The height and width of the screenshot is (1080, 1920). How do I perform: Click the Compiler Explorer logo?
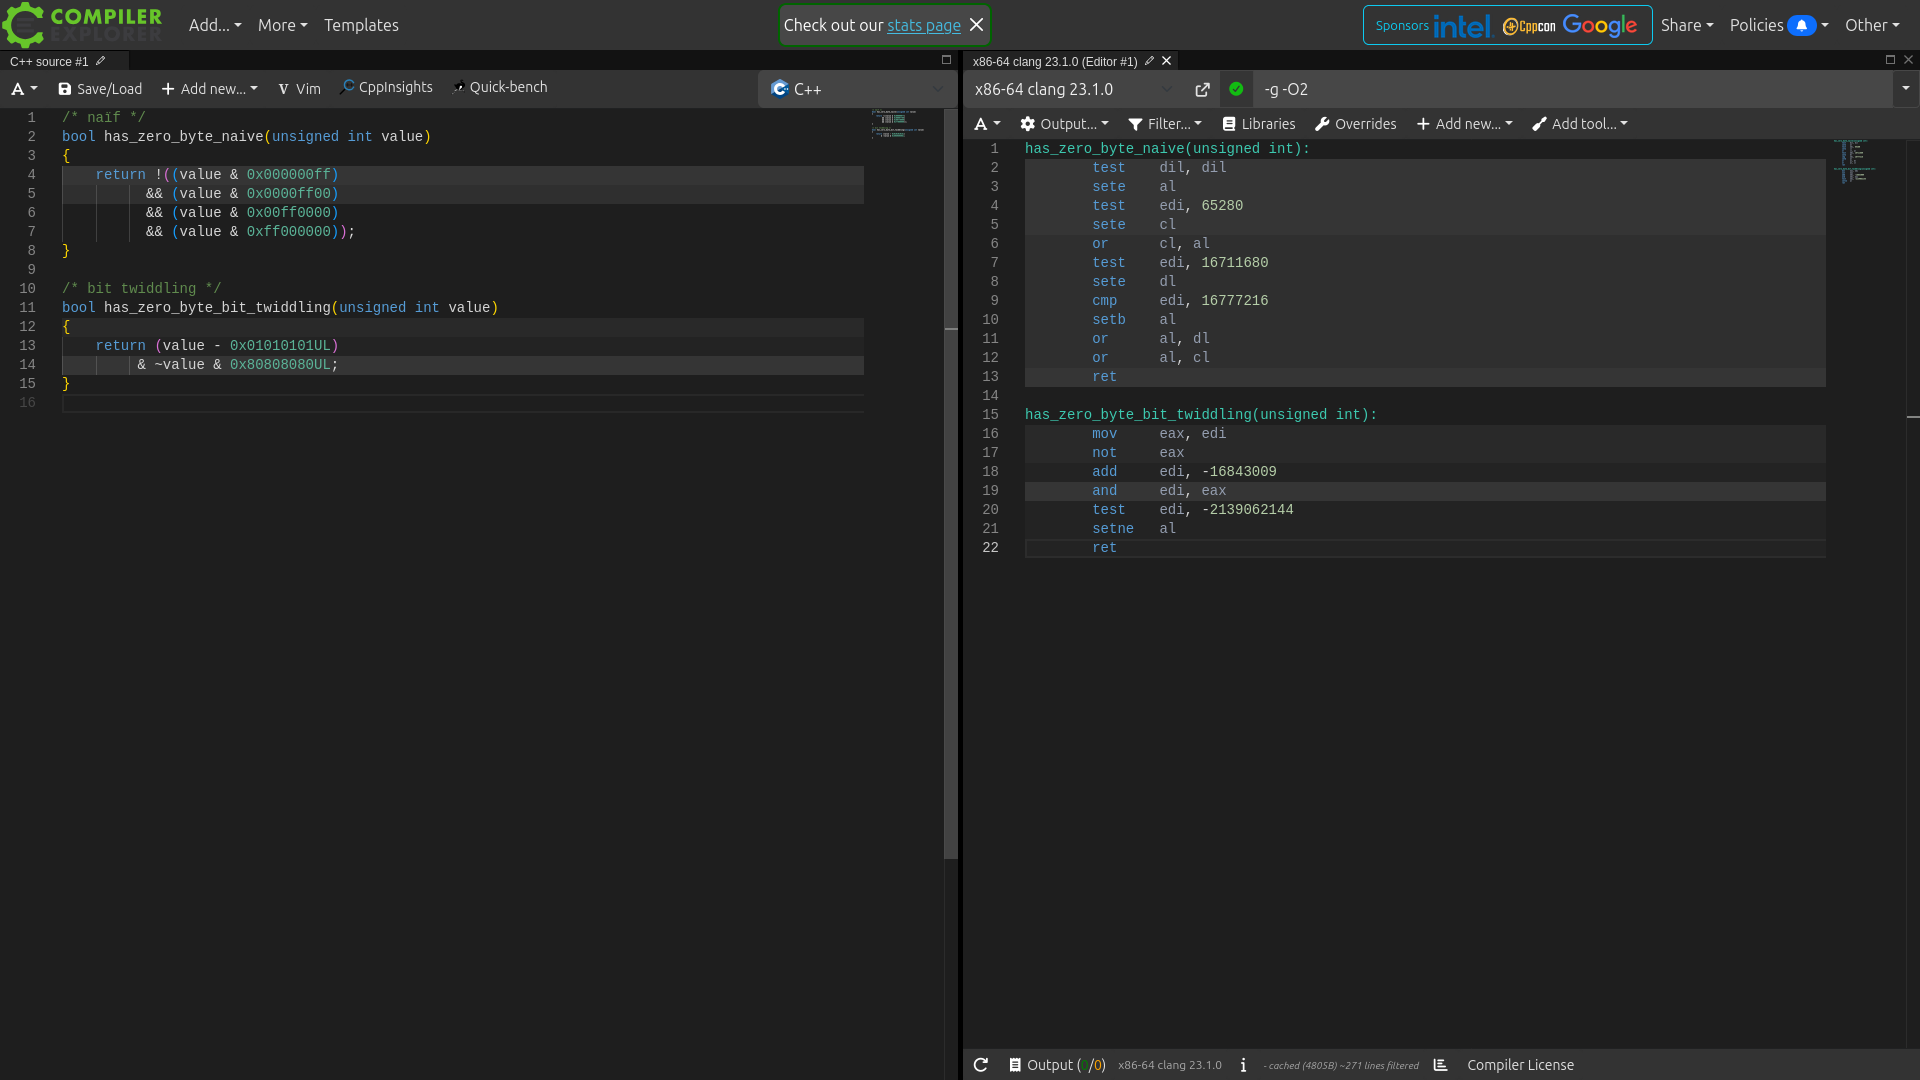pos(84,25)
